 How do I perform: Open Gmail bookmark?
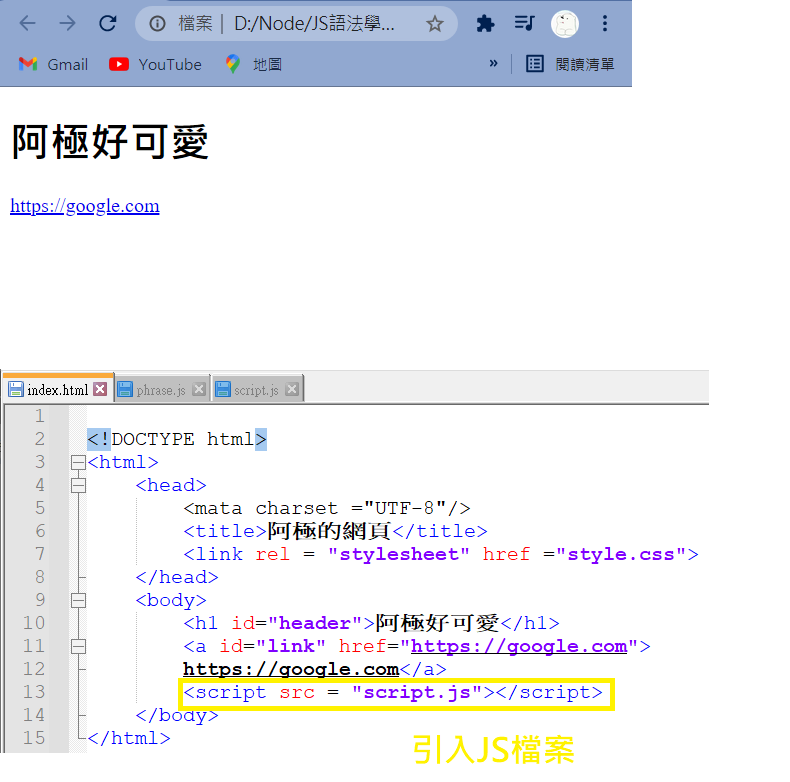[53, 64]
